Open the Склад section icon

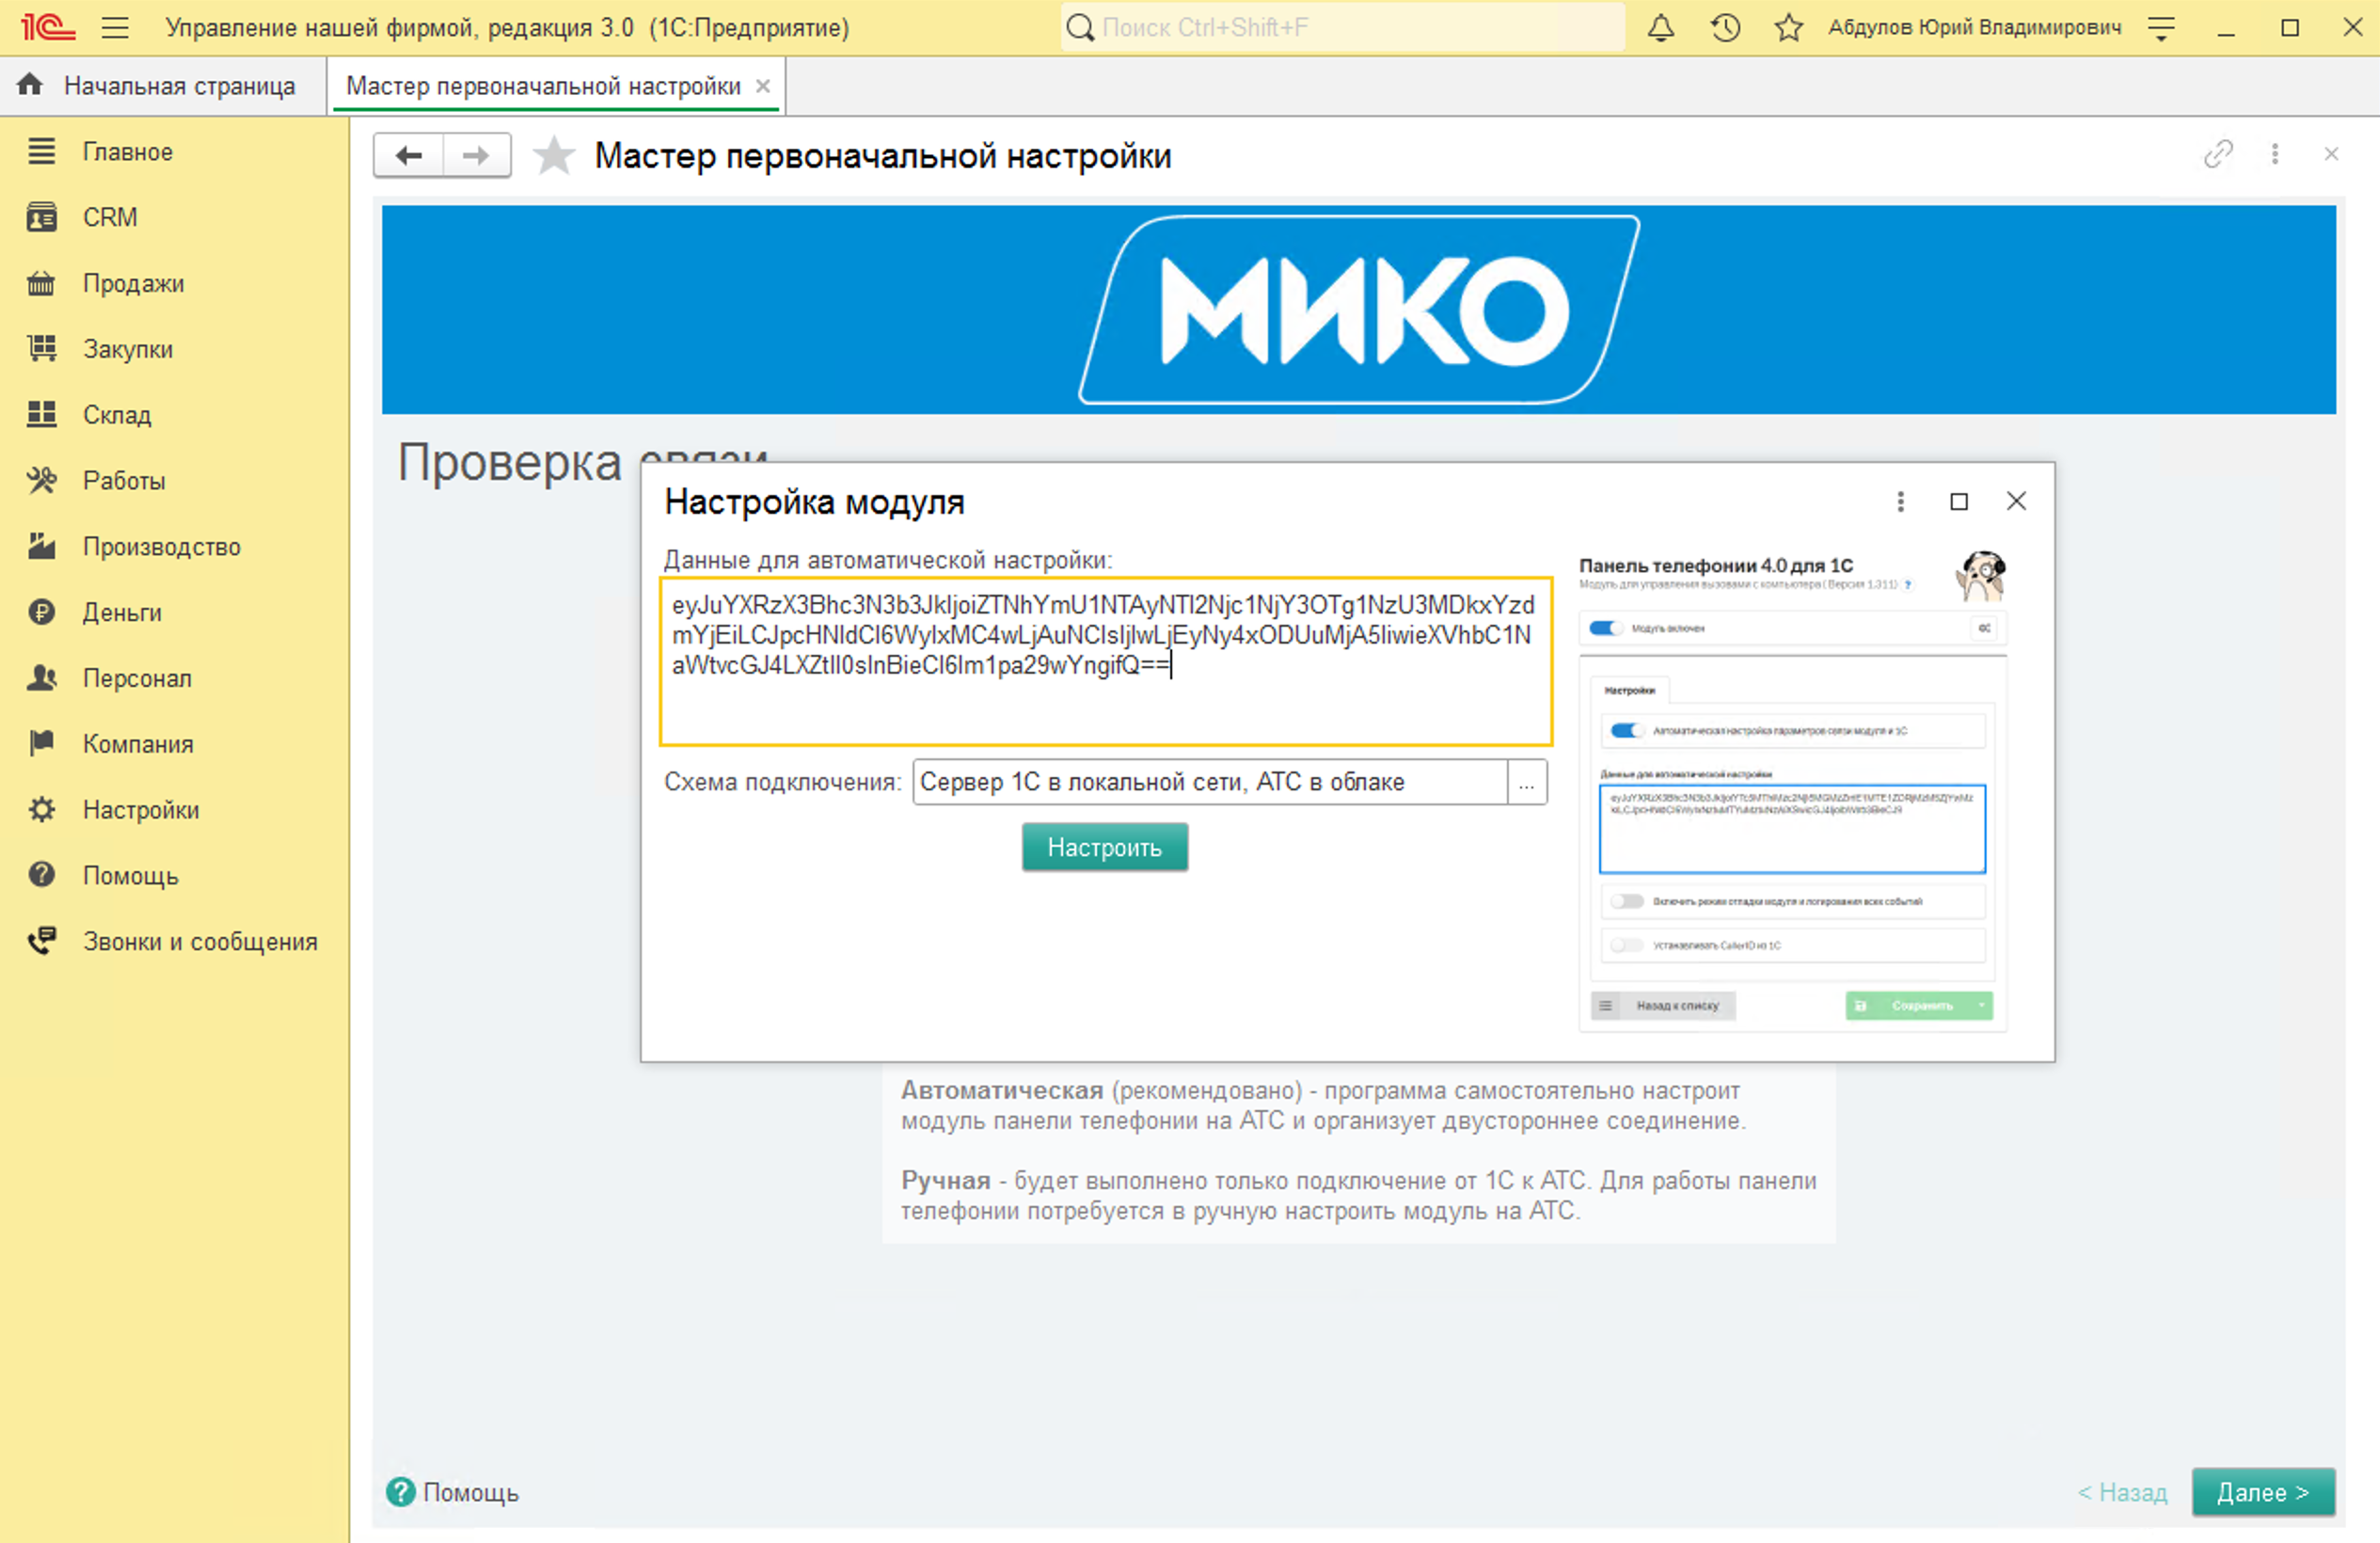(x=41, y=414)
